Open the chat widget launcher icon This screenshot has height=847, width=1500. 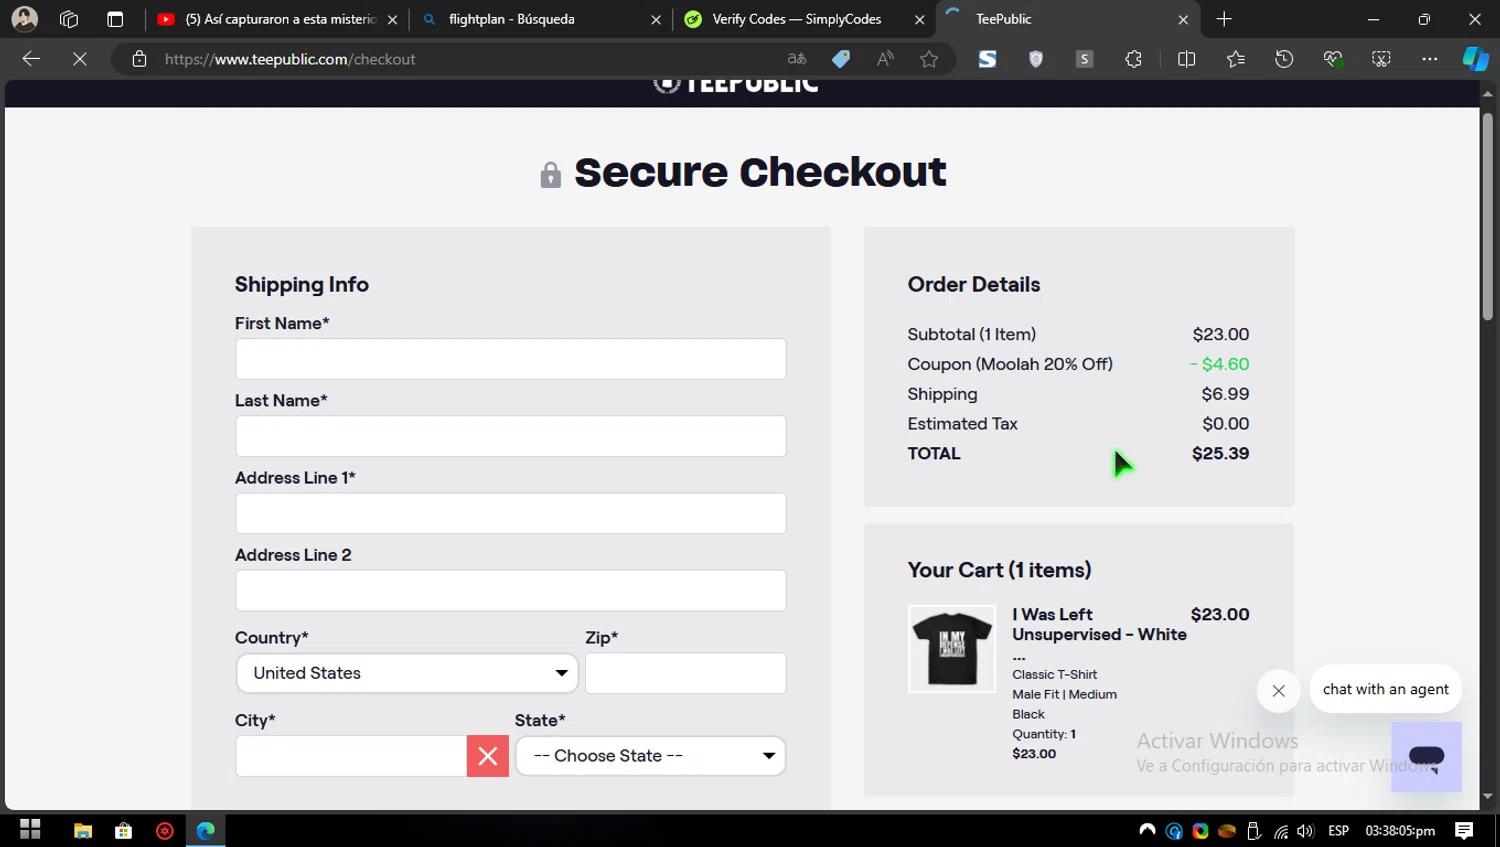pos(1426,757)
